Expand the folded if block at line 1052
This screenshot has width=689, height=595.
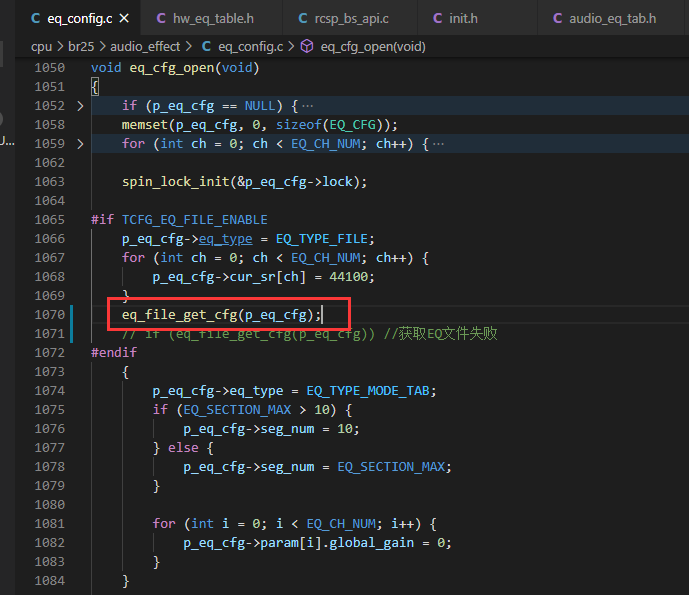[x=80, y=106]
